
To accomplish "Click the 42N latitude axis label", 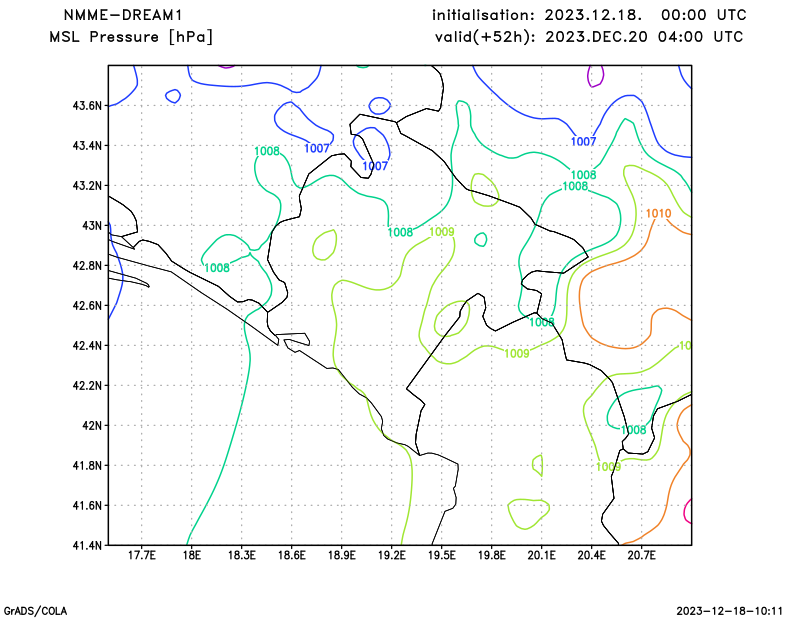I will (x=92, y=426).
